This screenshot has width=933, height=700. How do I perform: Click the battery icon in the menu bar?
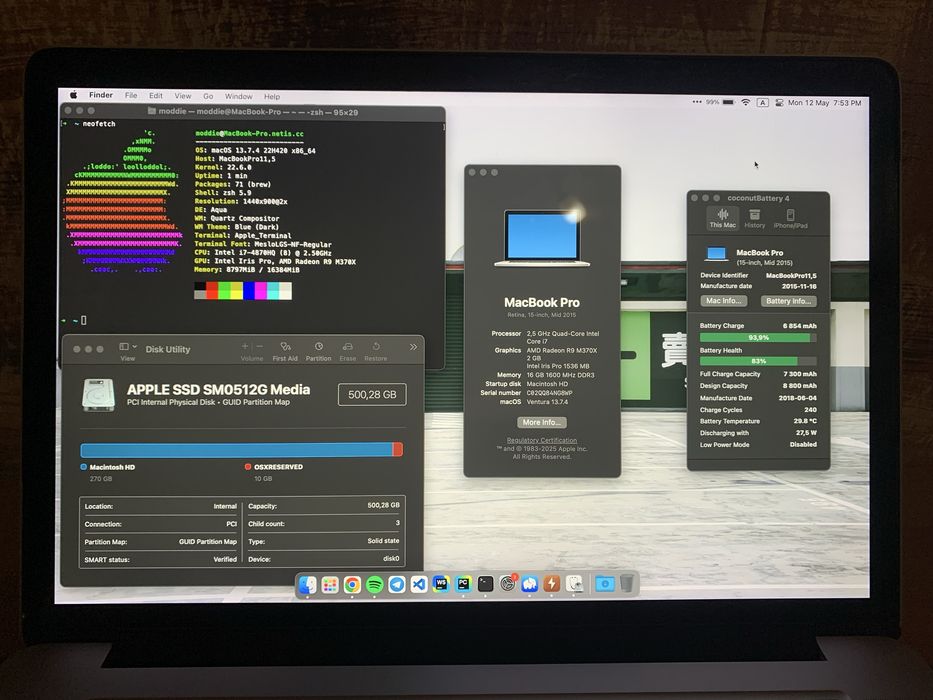[x=729, y=102]
